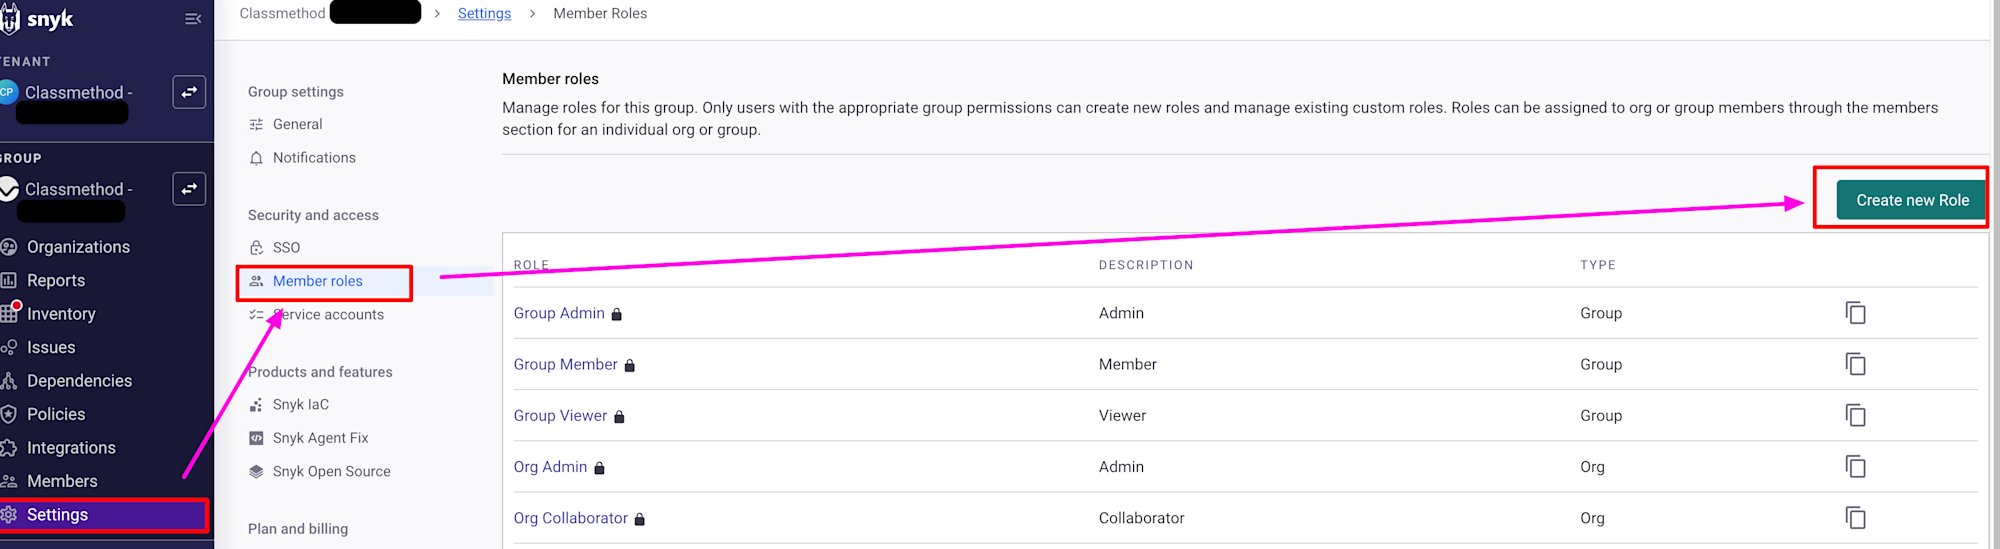2000x549 pixels.
Task: Open SSO settings
Action: tap(286, 247)
